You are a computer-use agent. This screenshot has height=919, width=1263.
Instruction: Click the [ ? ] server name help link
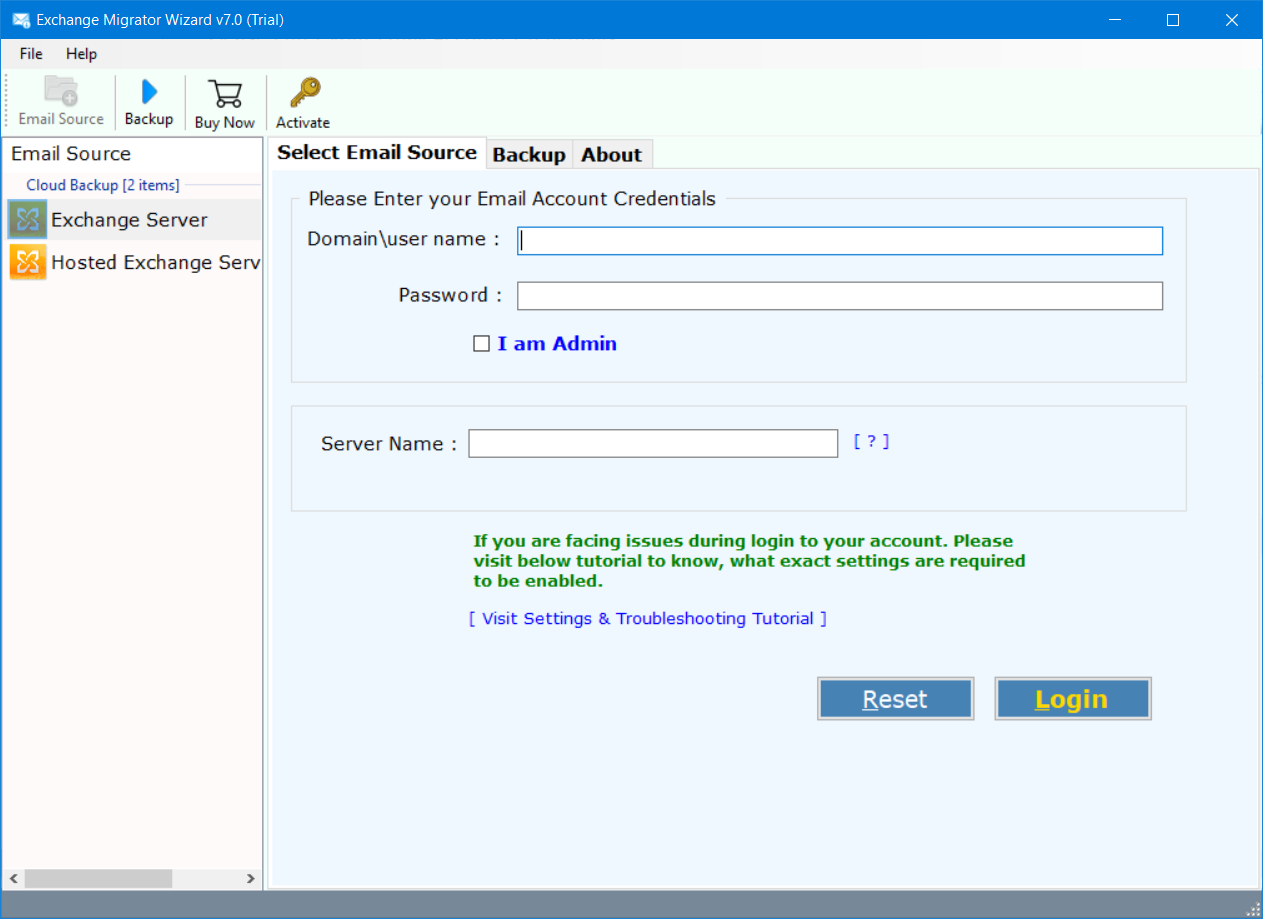point(871,441)
